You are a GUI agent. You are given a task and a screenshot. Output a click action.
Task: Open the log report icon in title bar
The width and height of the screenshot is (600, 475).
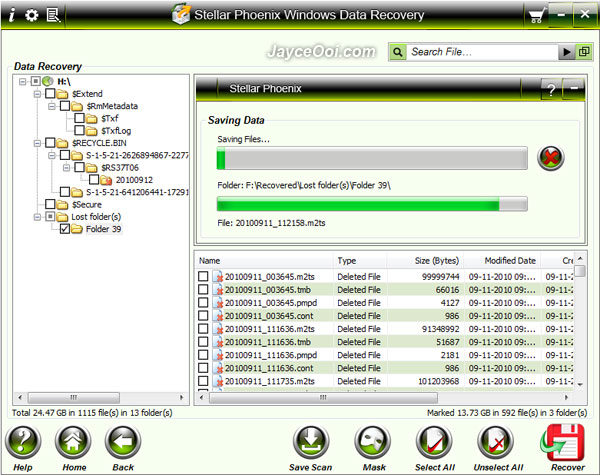pyautogui.click(x=53, y=15)
